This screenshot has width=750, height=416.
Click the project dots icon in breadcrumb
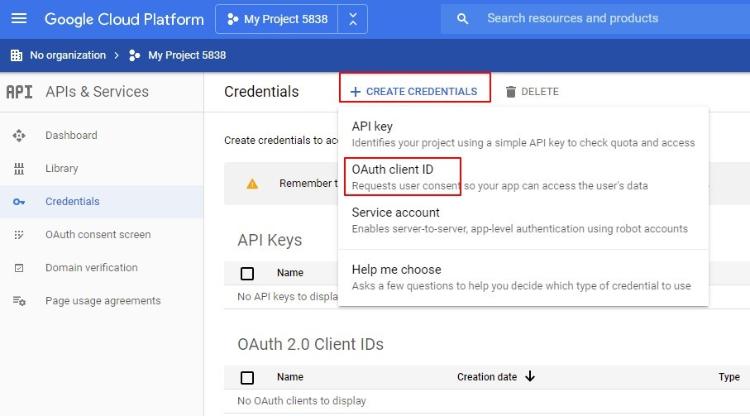[134, 55]
